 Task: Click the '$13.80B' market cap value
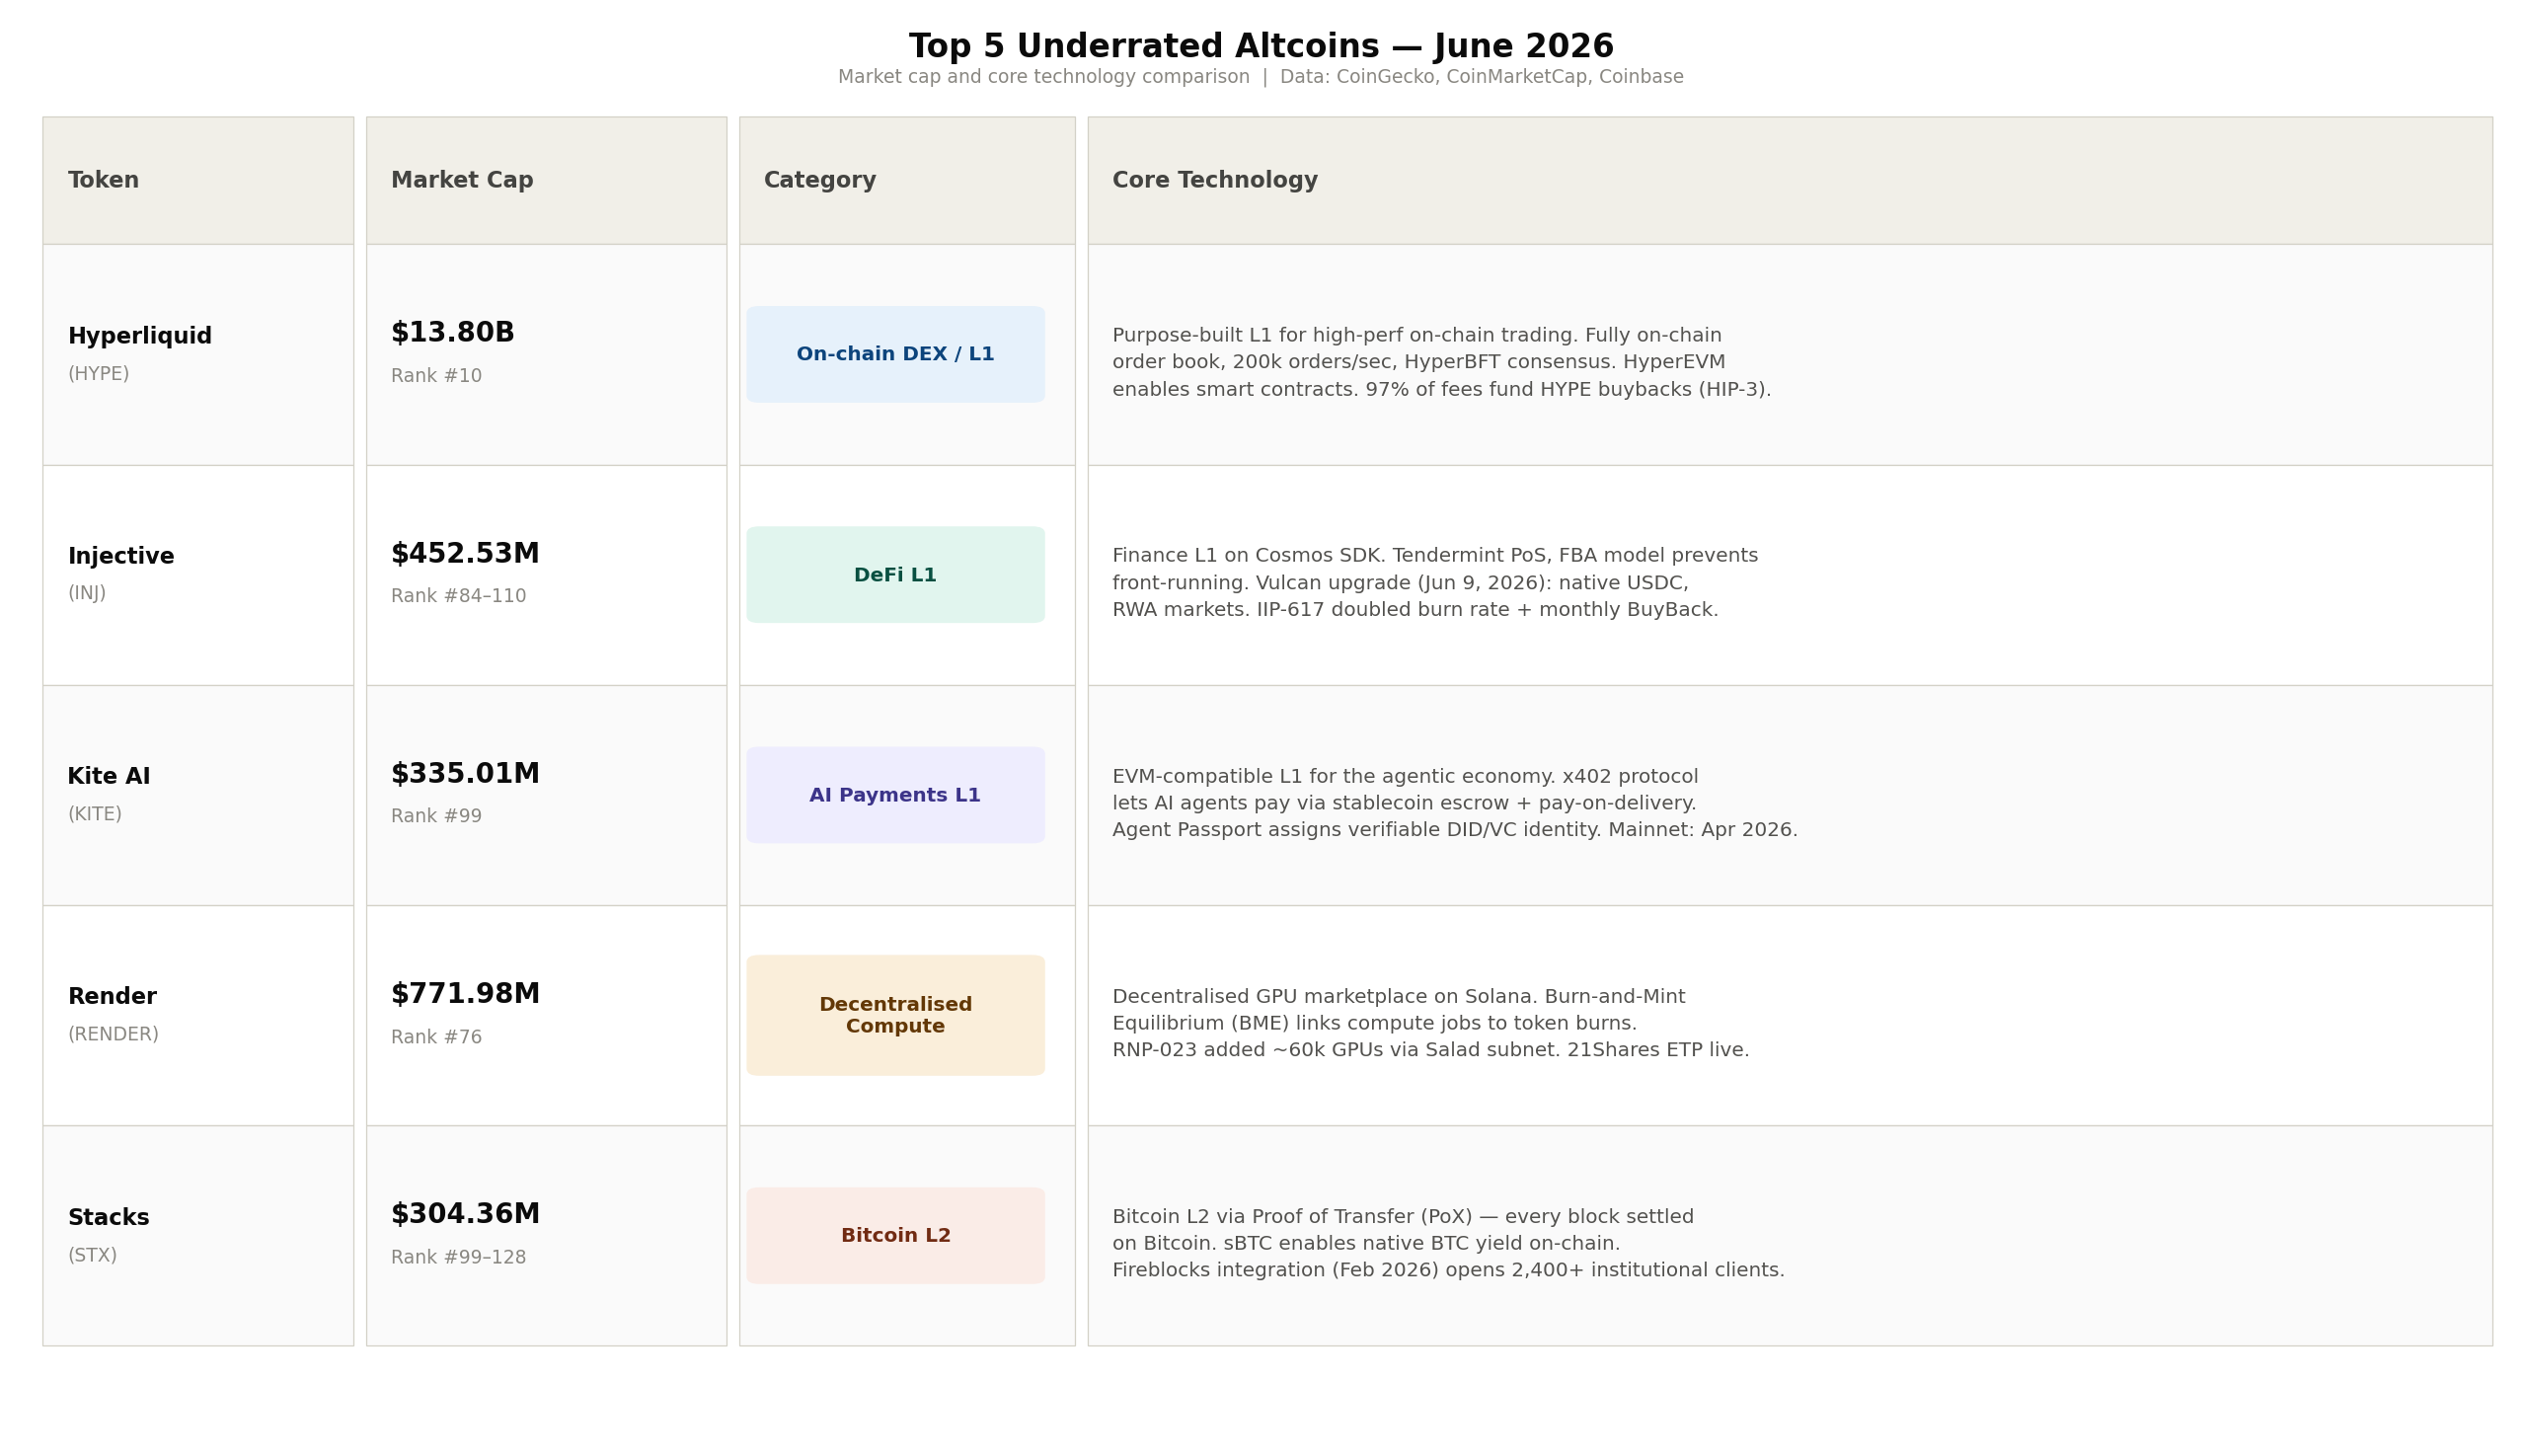point(452,333)
